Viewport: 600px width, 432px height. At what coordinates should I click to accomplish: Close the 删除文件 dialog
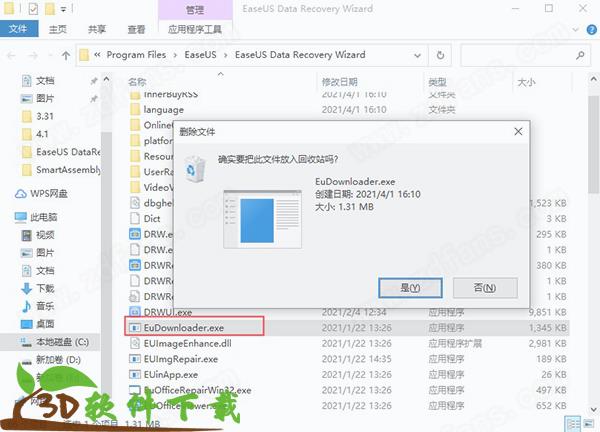(x=518, y=132)
